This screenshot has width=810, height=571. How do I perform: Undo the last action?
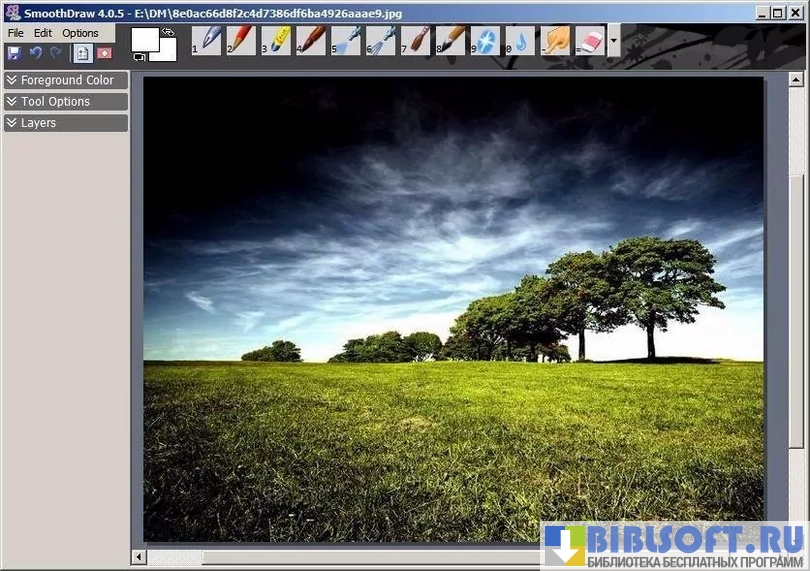36,53
